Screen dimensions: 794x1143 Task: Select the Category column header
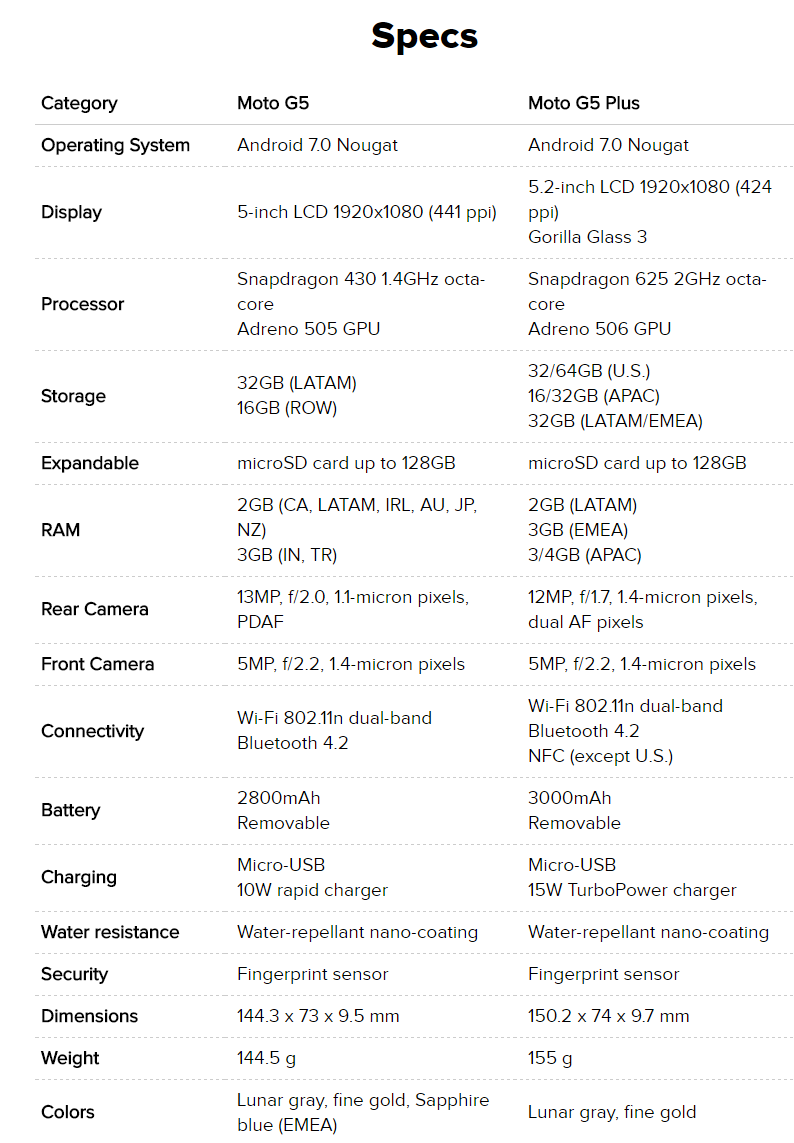[x=79, y=104]
